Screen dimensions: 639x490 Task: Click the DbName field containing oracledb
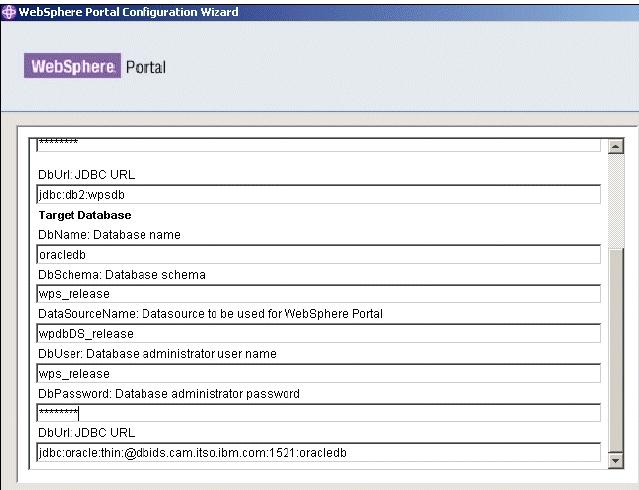[318, 254]
